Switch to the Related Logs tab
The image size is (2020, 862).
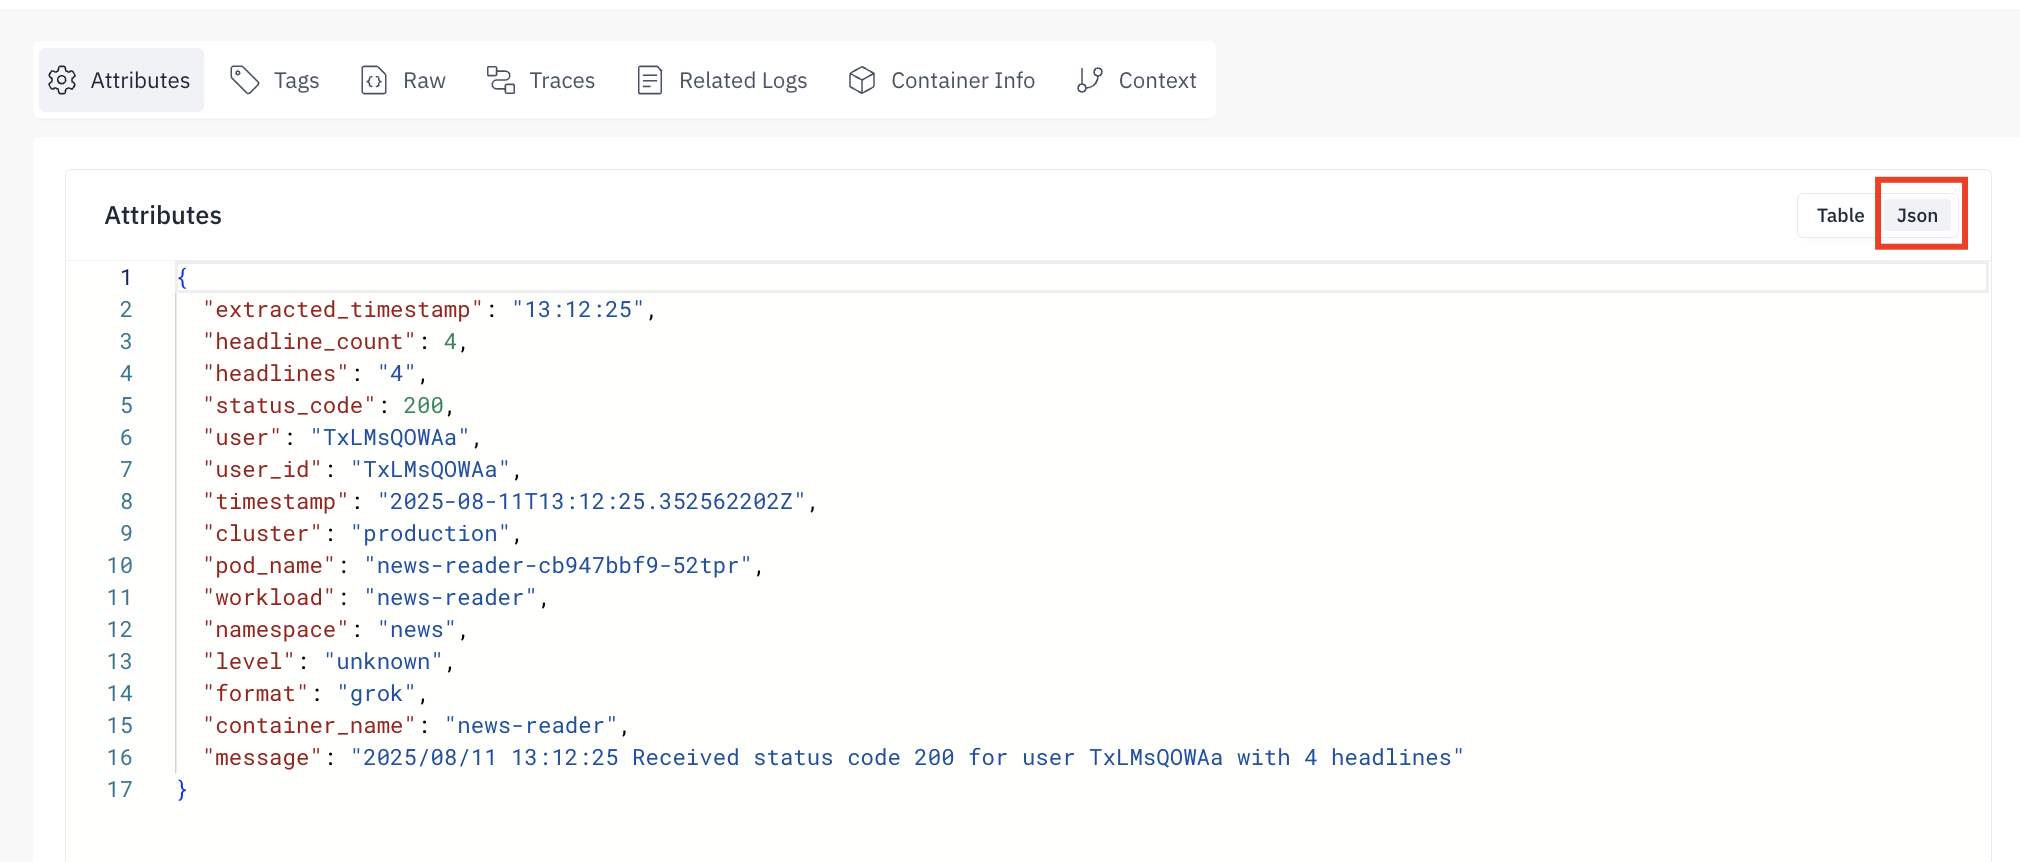tap(742, 80)
